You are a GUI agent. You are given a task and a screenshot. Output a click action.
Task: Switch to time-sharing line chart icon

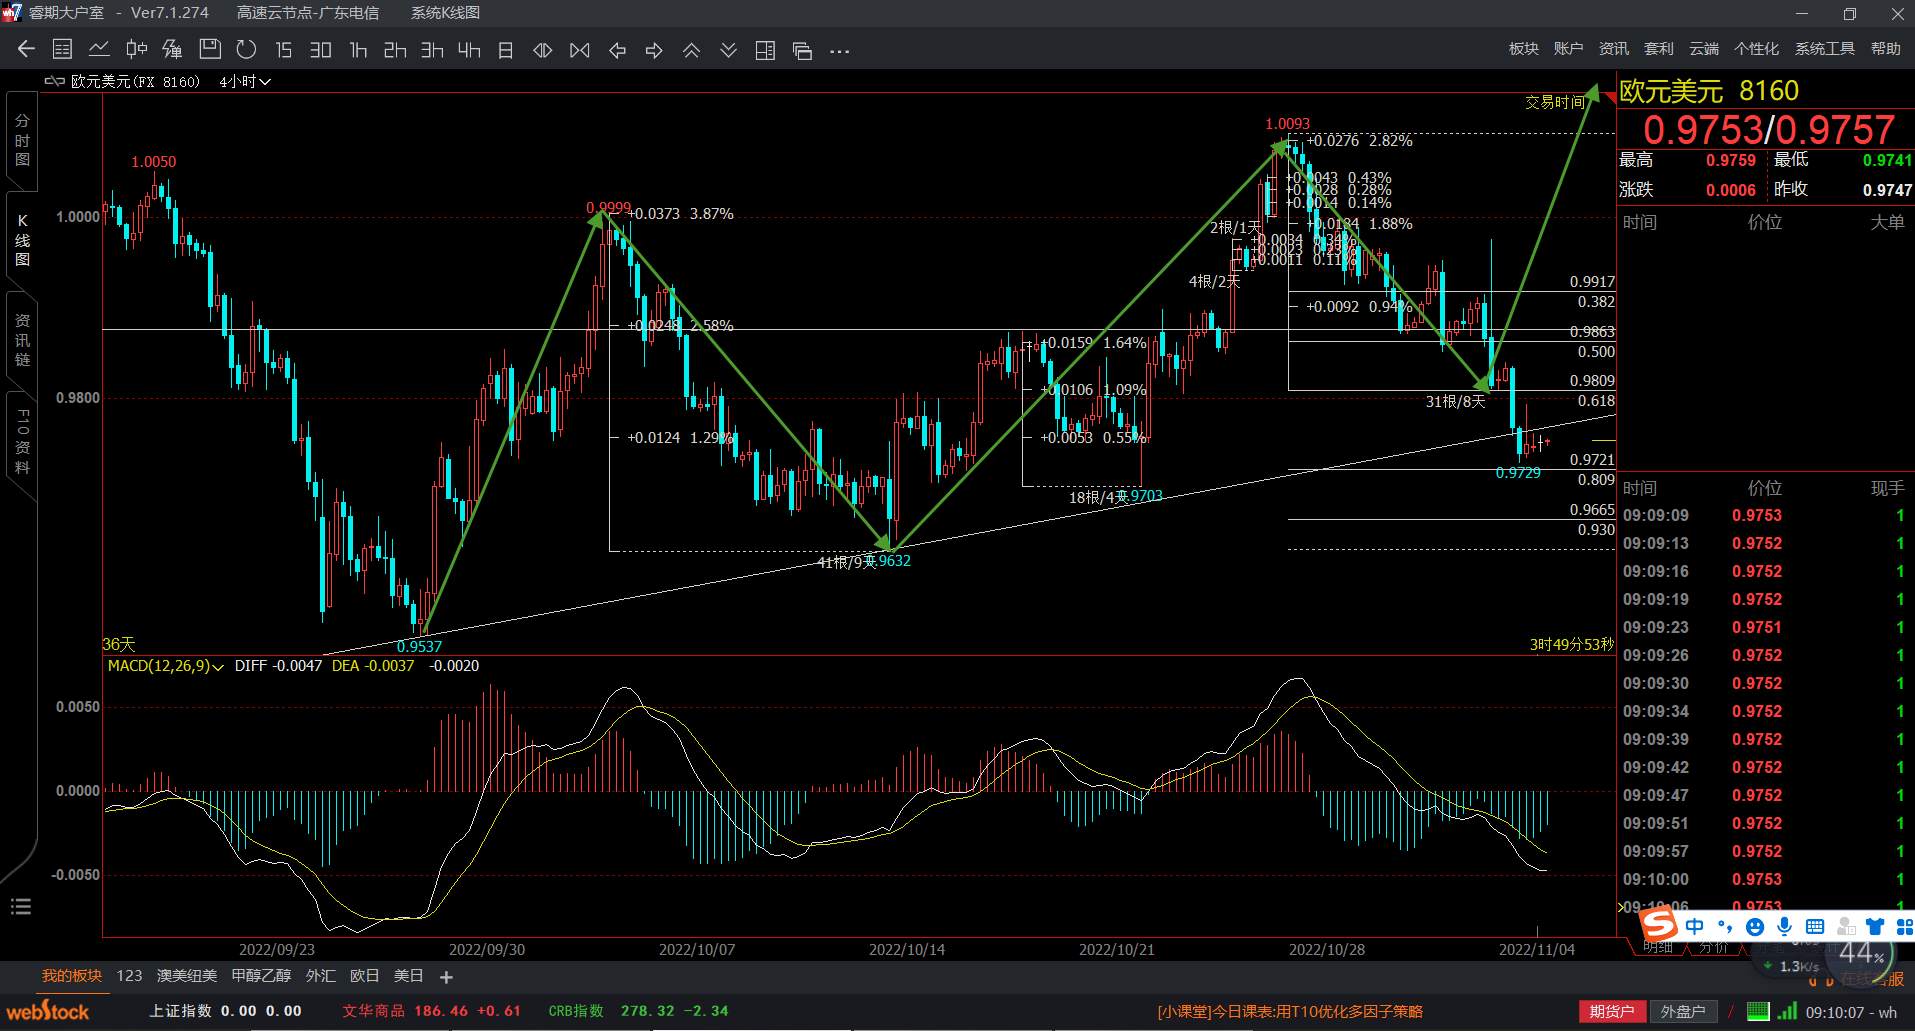click(x=99, y=49)
